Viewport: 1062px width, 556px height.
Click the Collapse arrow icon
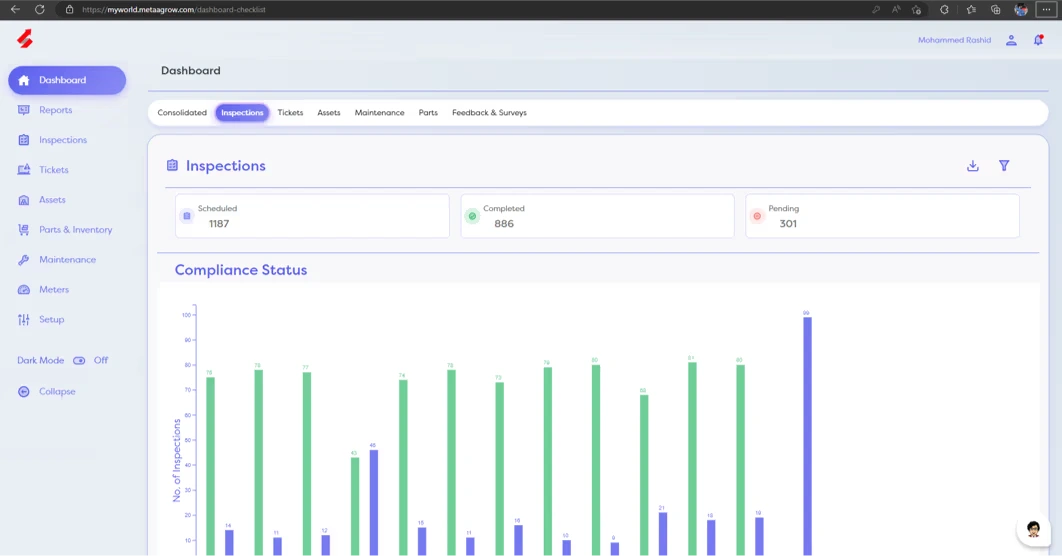[x=24, y=391]
